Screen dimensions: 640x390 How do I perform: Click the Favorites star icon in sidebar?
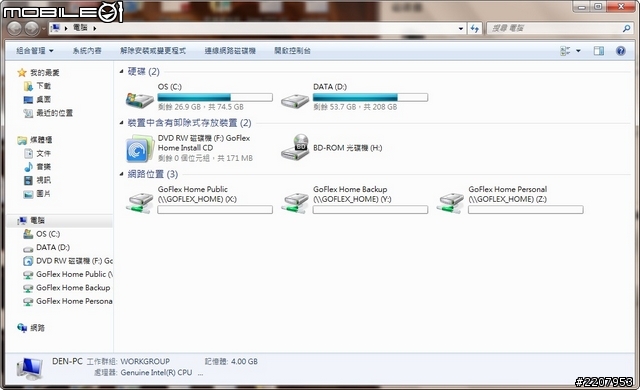[22, 73]
